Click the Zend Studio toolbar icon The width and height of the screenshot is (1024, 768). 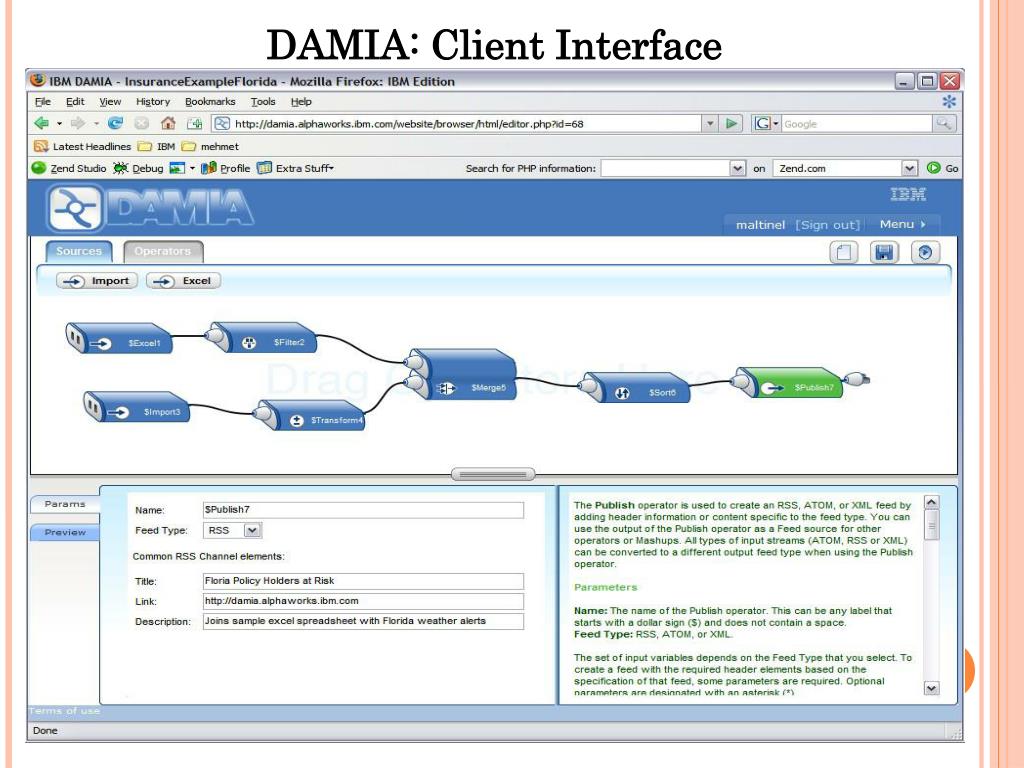[39, 168]
